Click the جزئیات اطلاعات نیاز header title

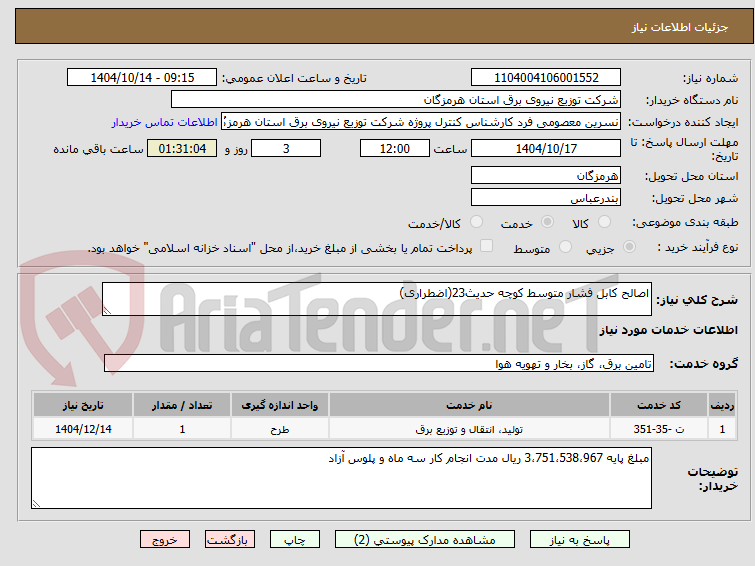click(x=680, y=27)
